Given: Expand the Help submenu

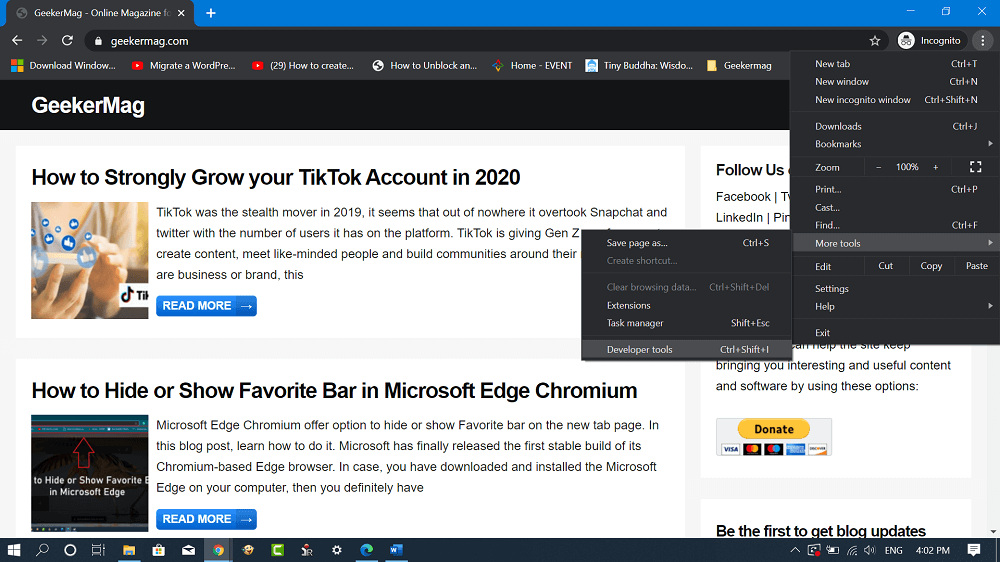Looking at the screenshot, I should (895, 306).
